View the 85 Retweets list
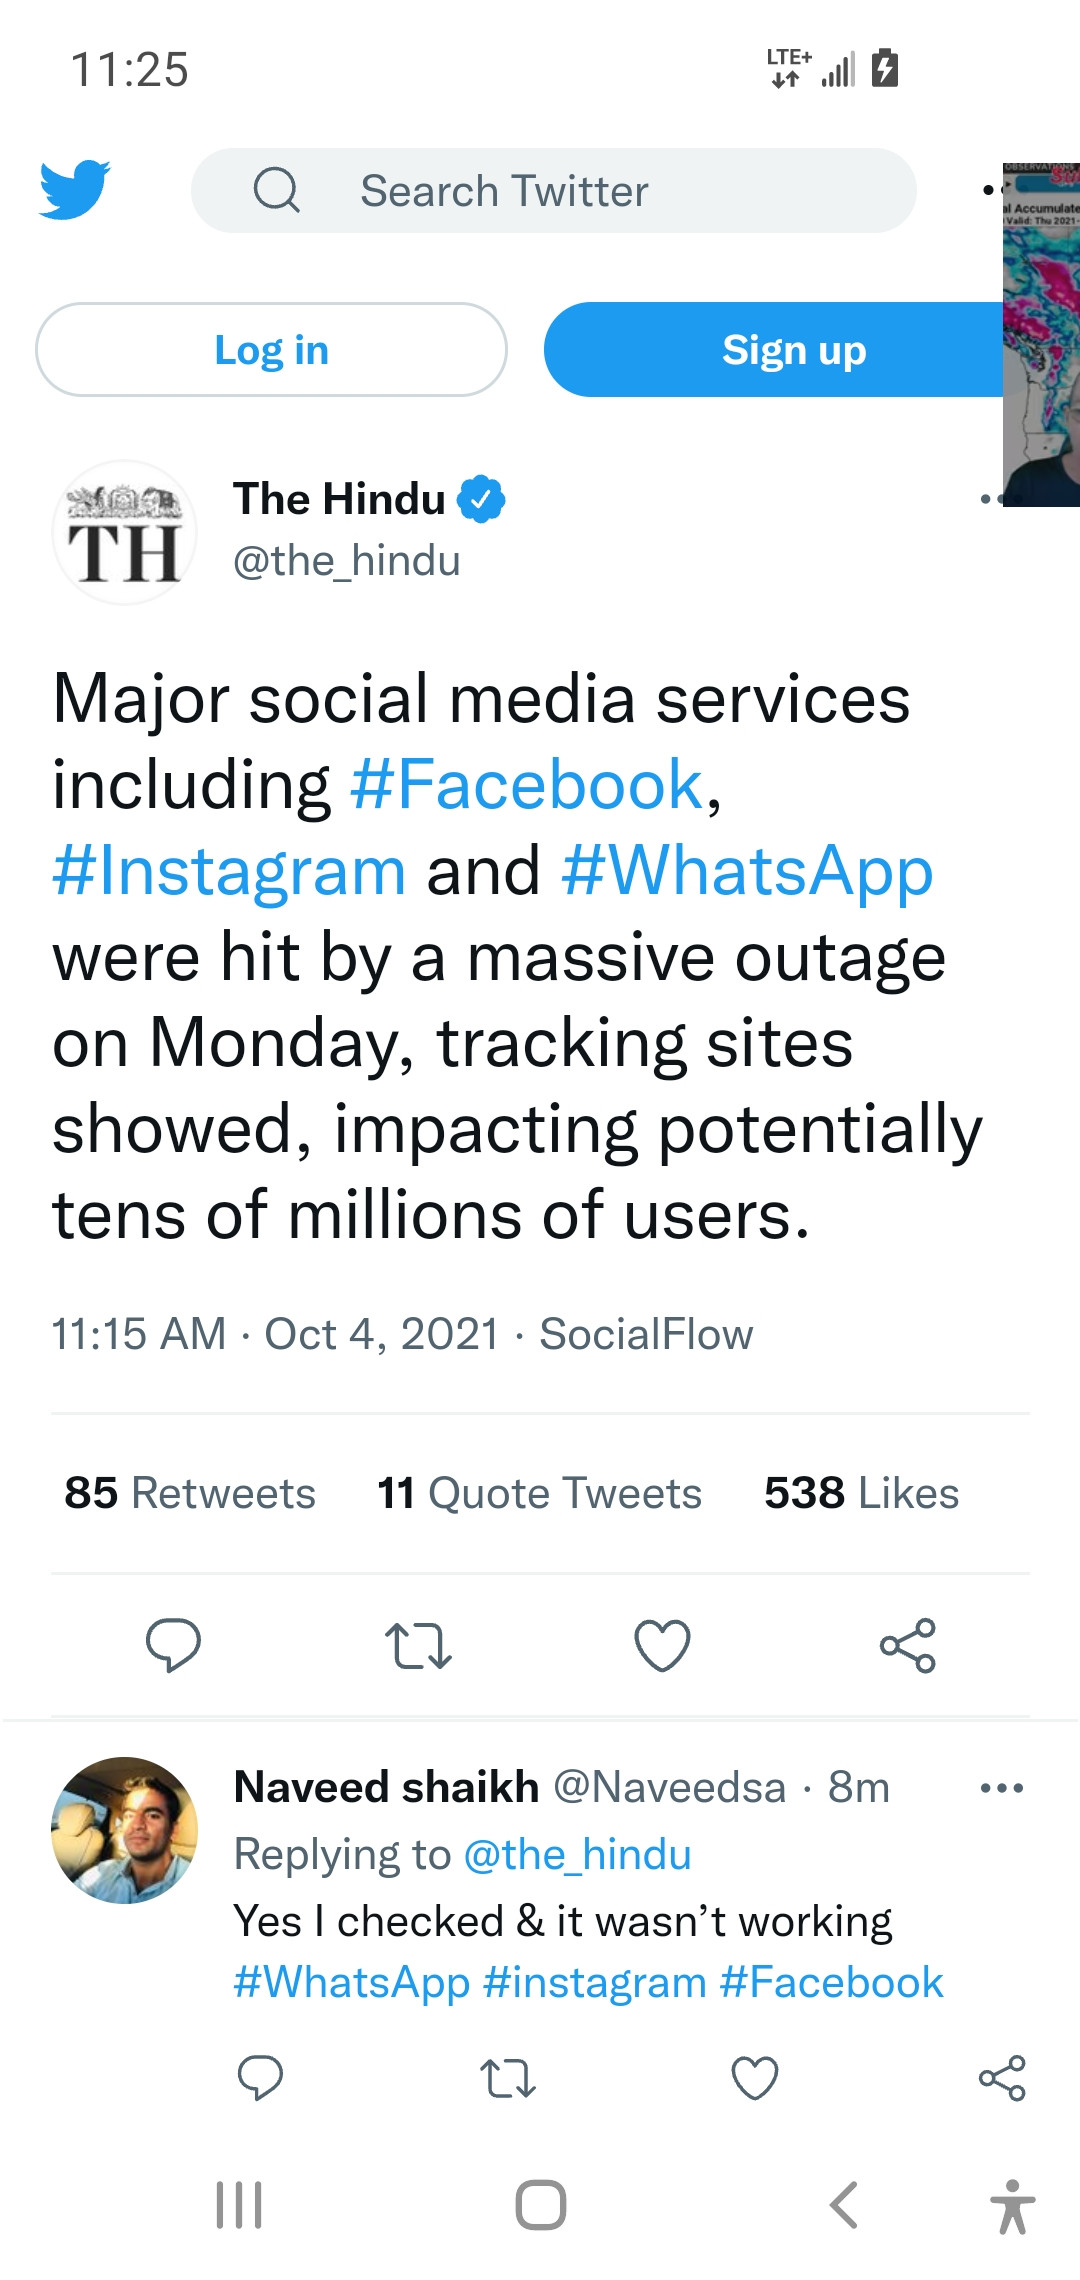This screenshot has width=1080, height=2280. (x=190, y=1493)
